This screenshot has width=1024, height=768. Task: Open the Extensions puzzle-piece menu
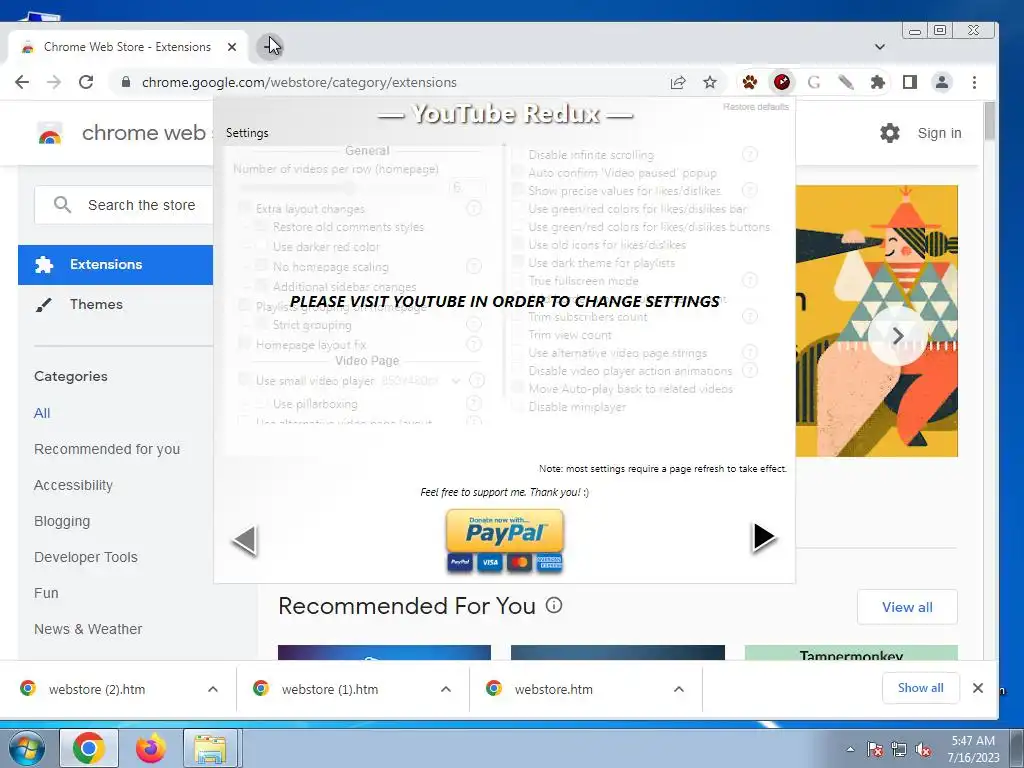tap(878, 82)
